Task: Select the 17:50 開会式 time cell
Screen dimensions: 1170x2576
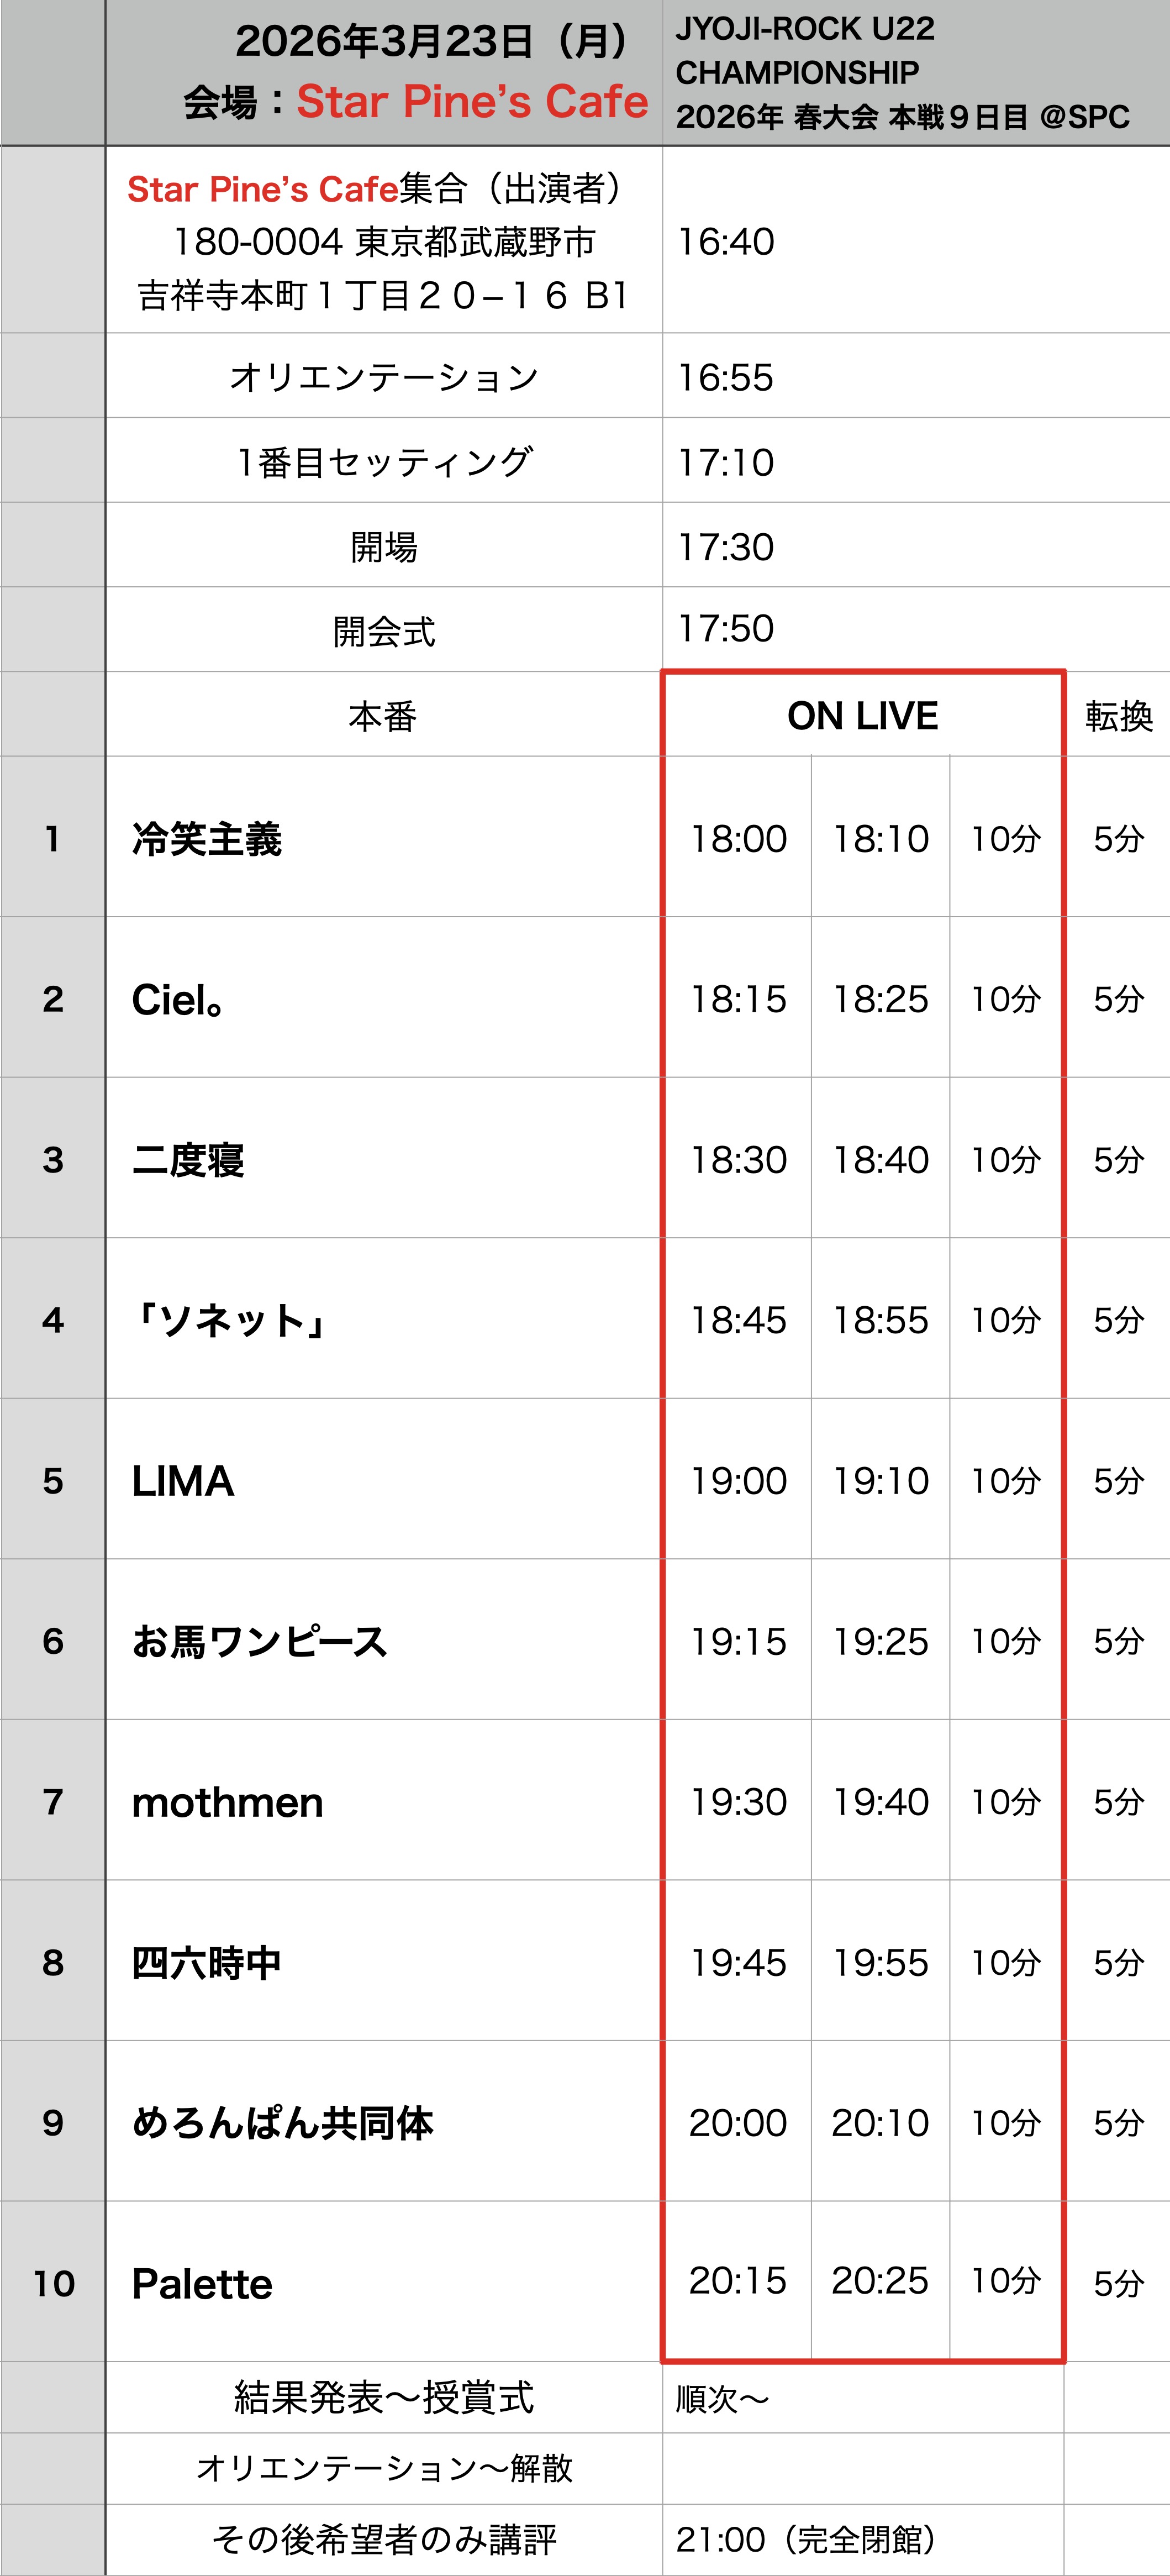Action: (x=726, y=629)
